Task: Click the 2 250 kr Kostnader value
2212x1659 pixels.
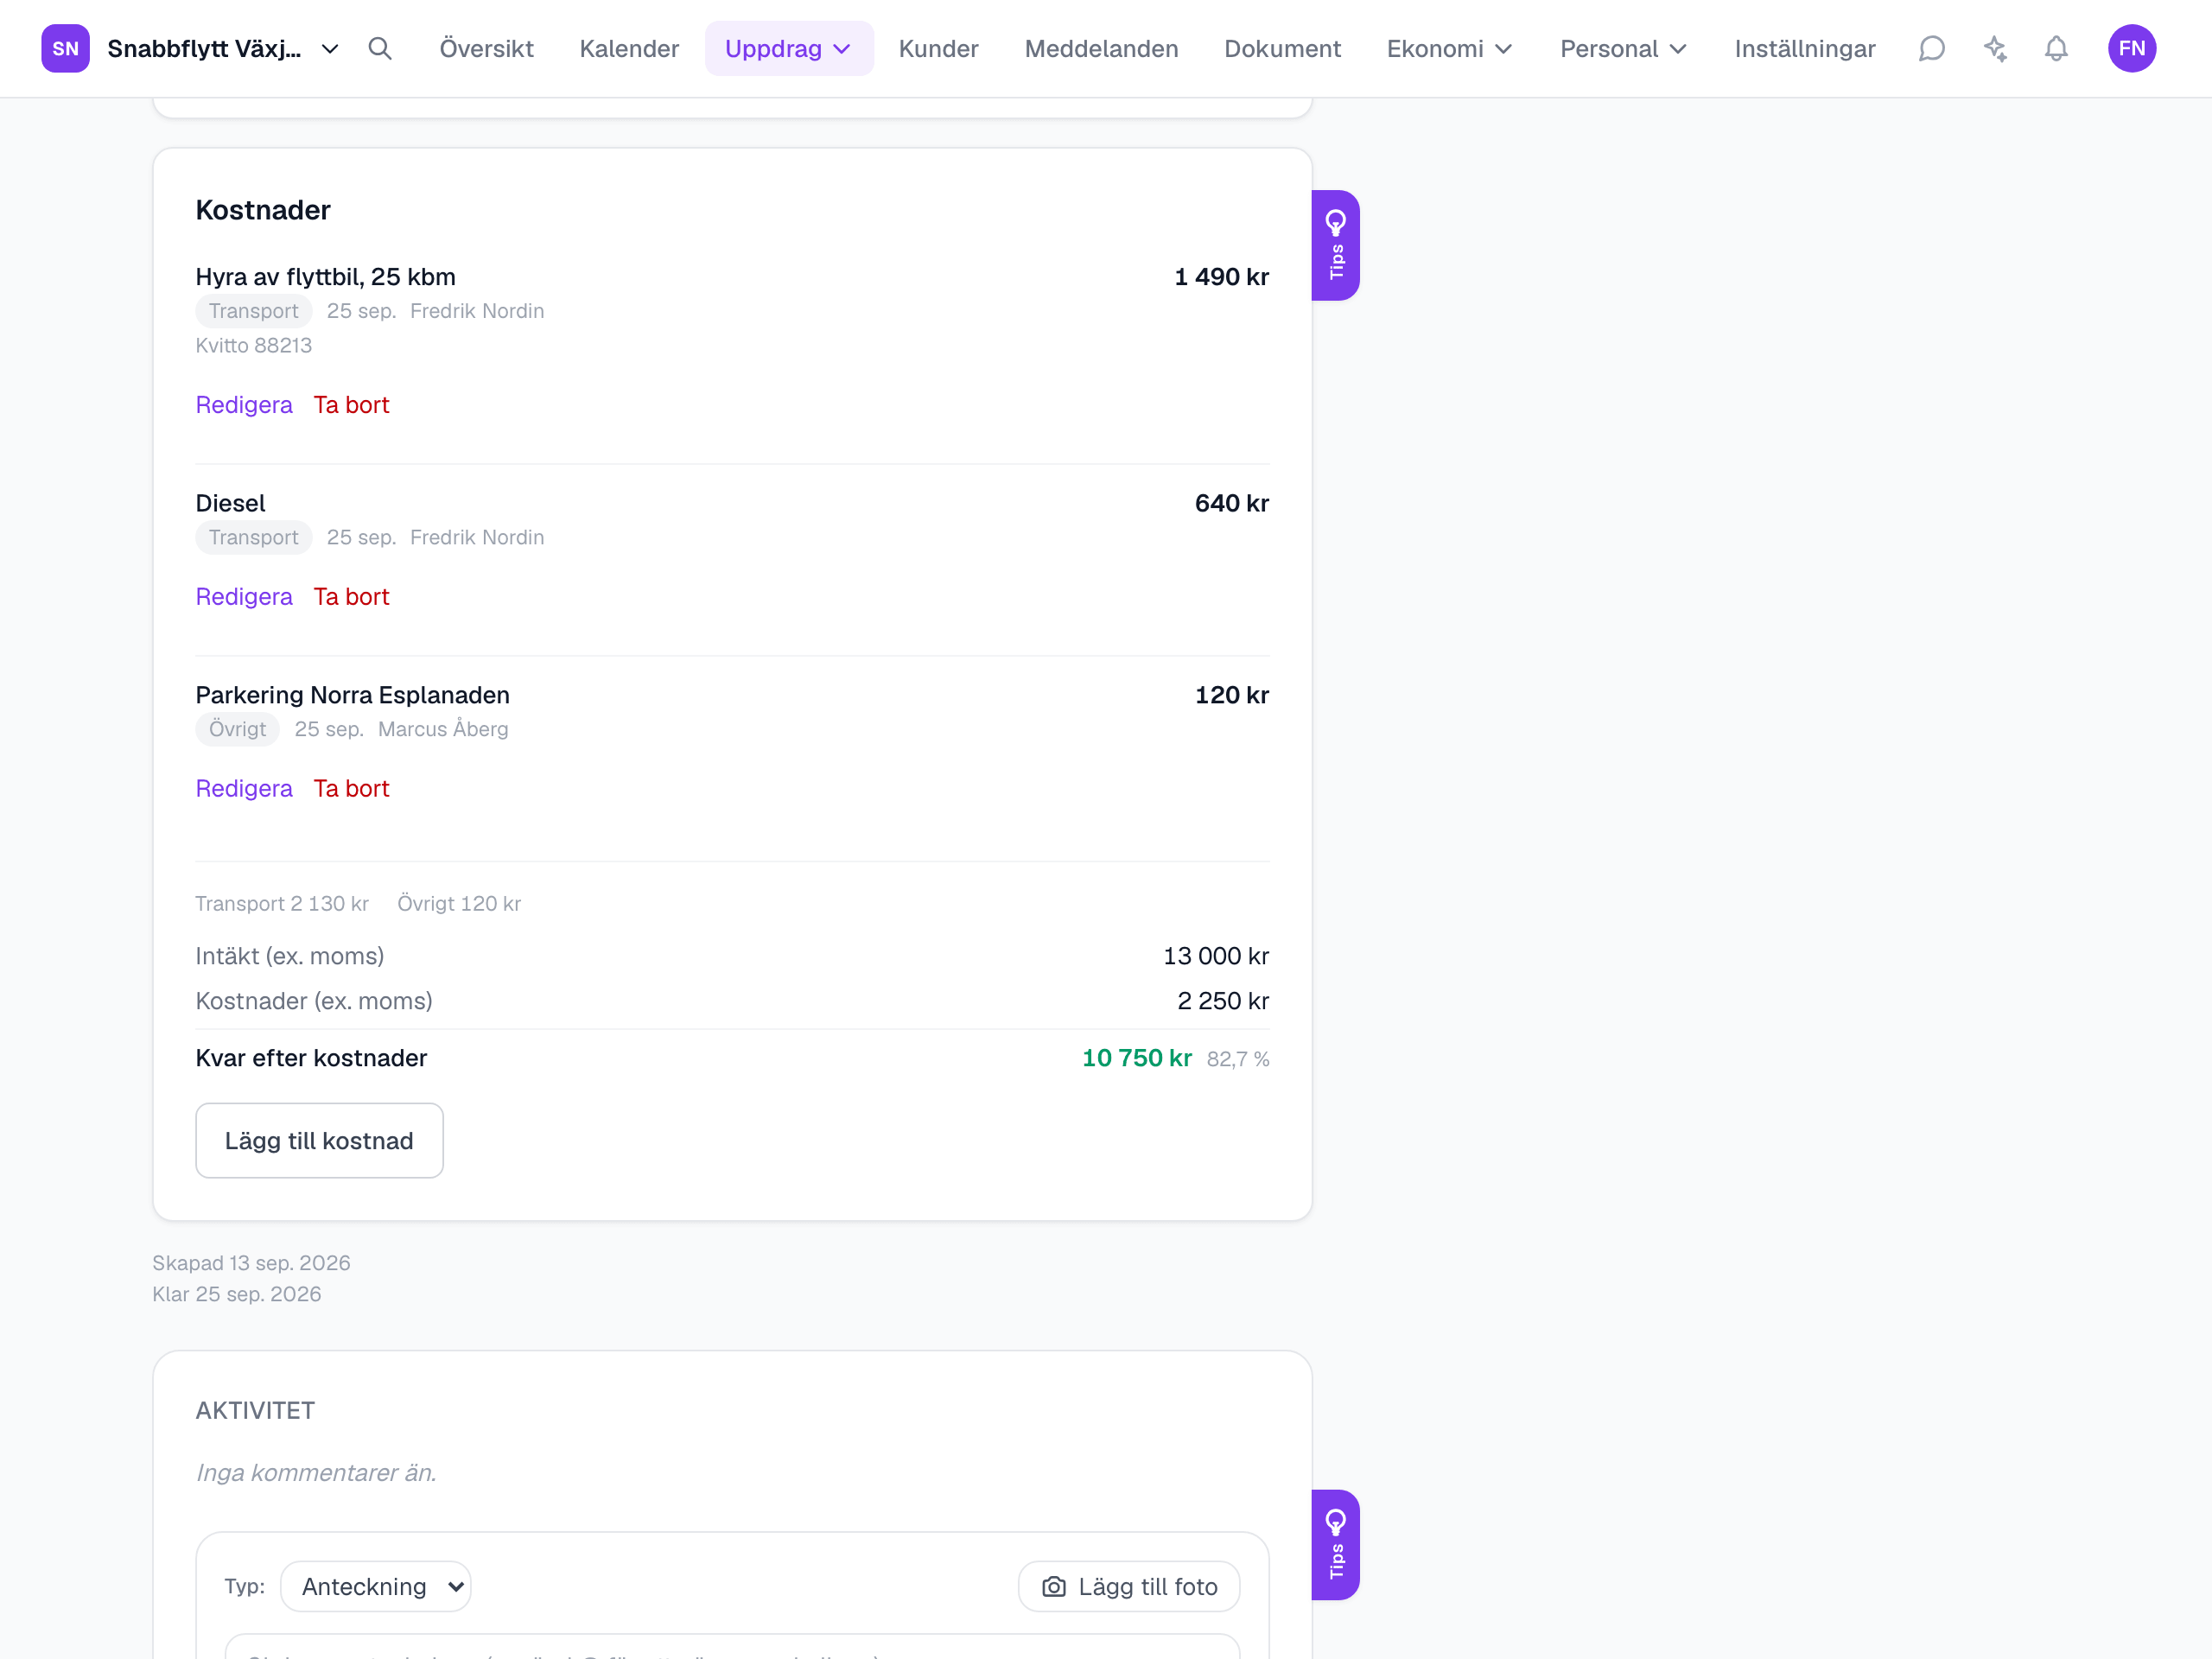Action: (x=1223, y=1001)
